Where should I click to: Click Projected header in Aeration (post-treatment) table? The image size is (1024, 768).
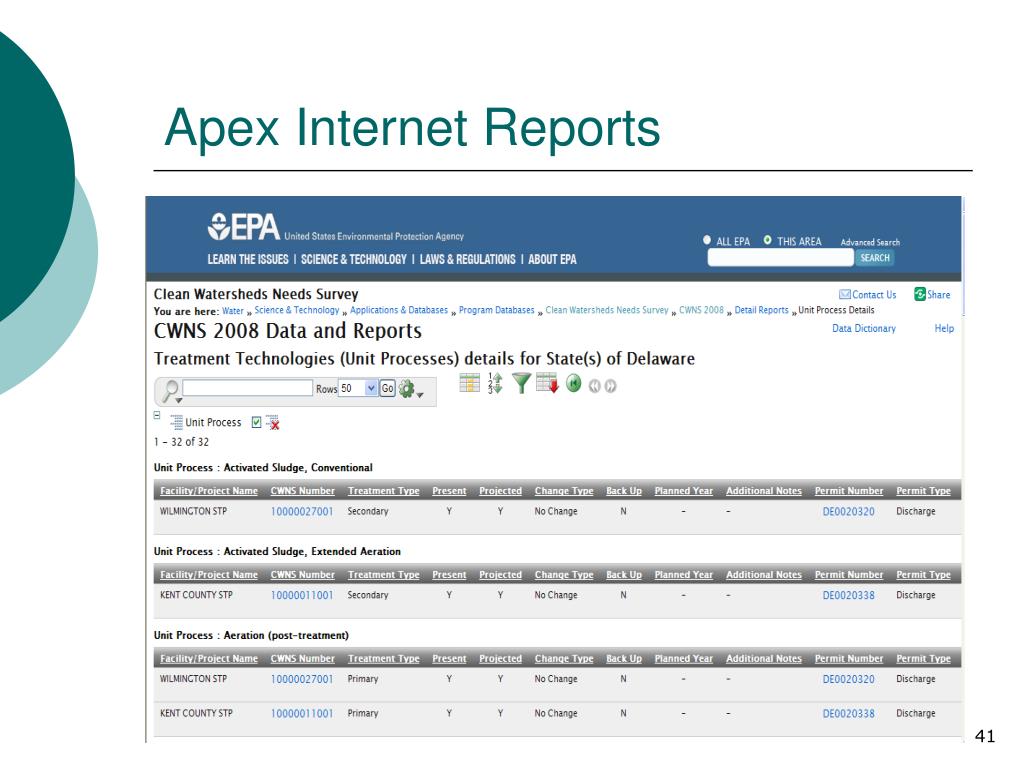(x=500, y=658)
